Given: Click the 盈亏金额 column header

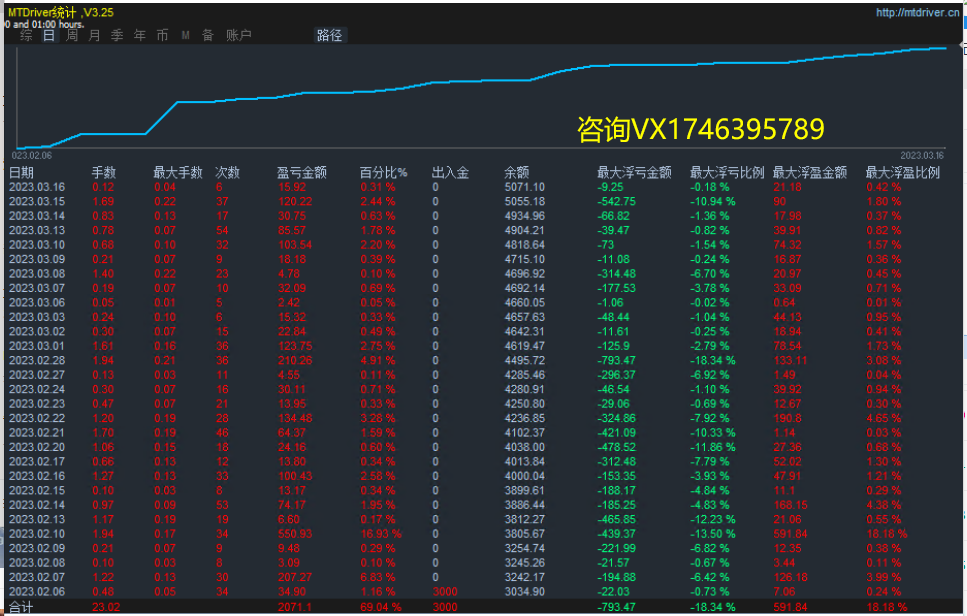Looking at the screenshot, I should click(x=302, y=172).
